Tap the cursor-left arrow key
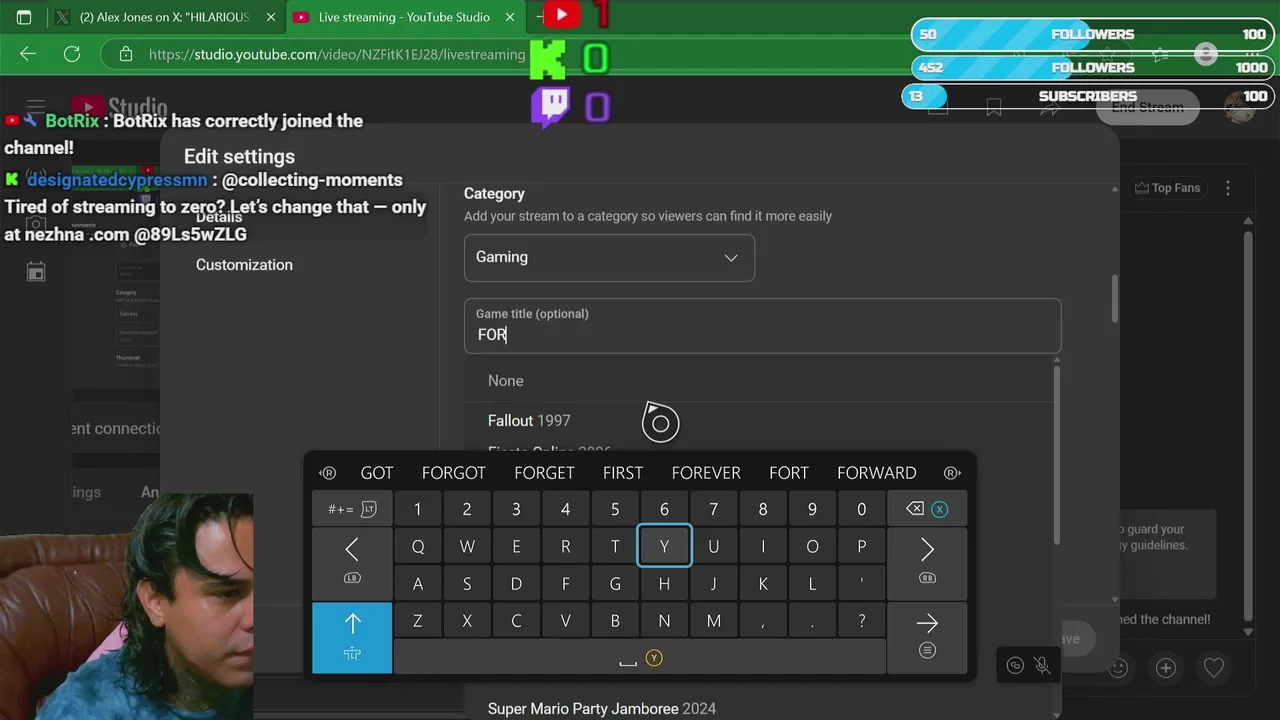1280x720 pixels. click(x=352, y=564)
